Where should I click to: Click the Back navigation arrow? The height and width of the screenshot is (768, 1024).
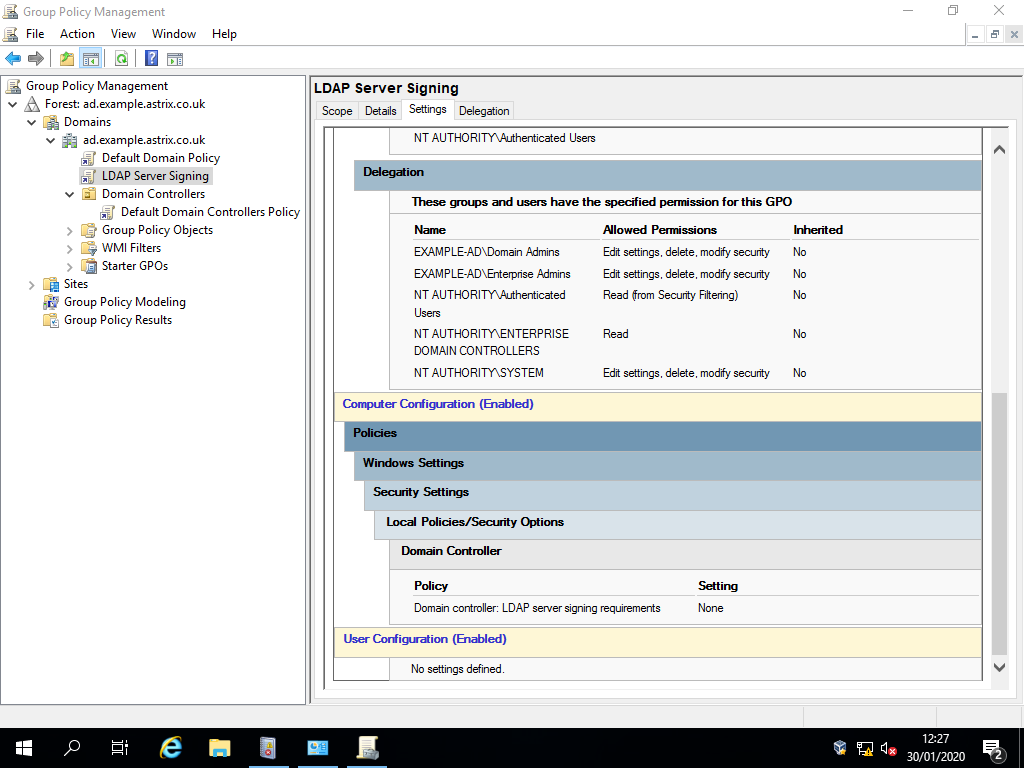[13, 58]
